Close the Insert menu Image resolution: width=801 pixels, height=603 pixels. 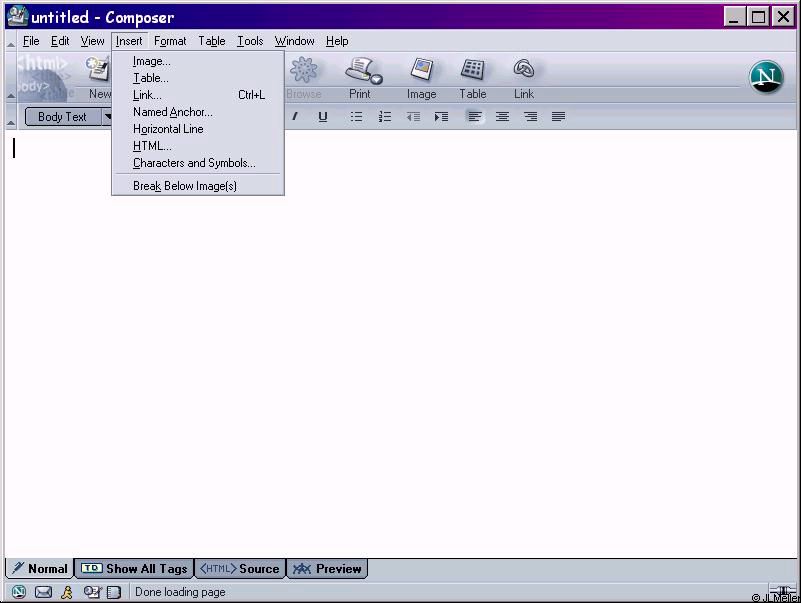click(x=129, y=41)
